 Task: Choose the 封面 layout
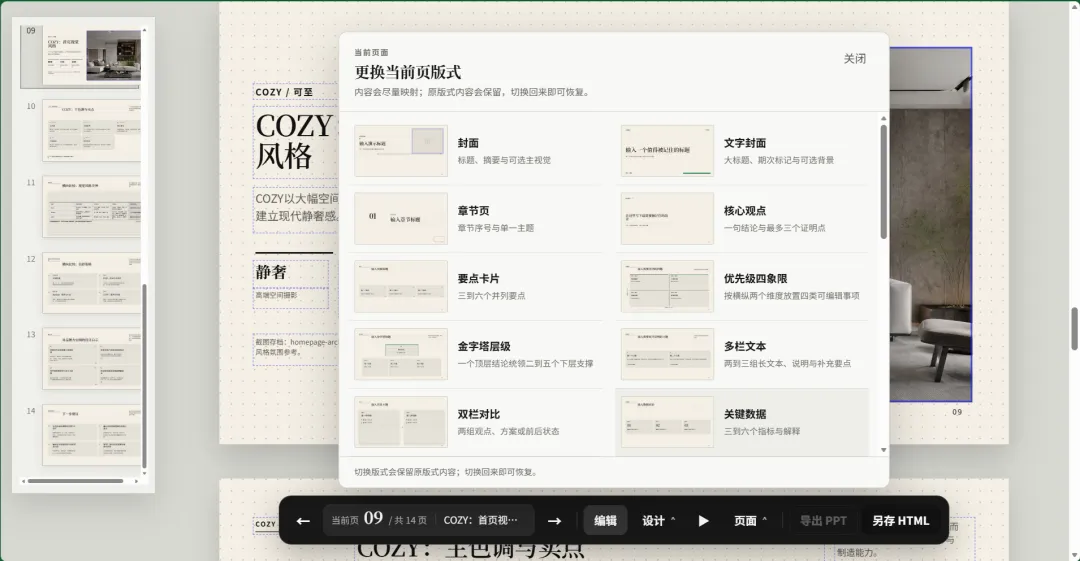coord(475,151)
